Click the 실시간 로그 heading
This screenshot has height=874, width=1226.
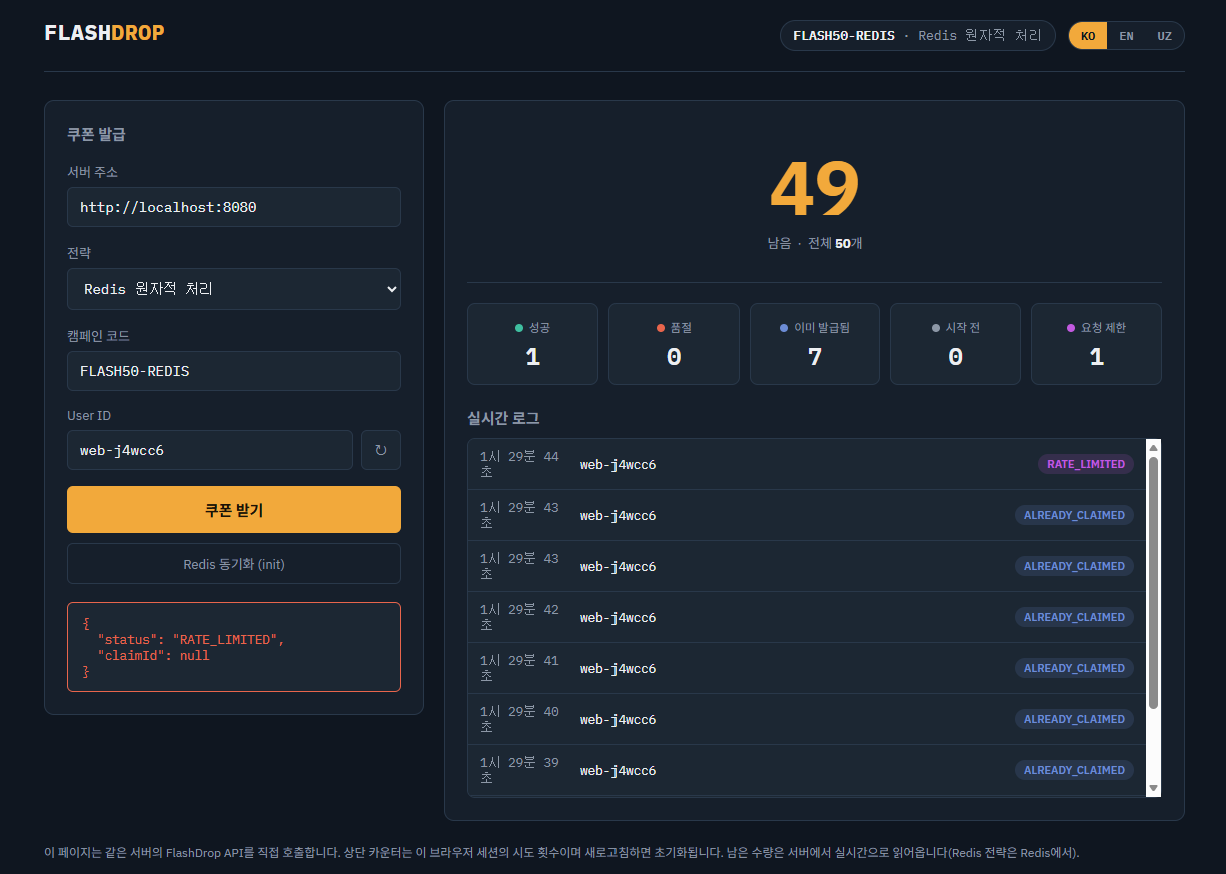(503, 418)
